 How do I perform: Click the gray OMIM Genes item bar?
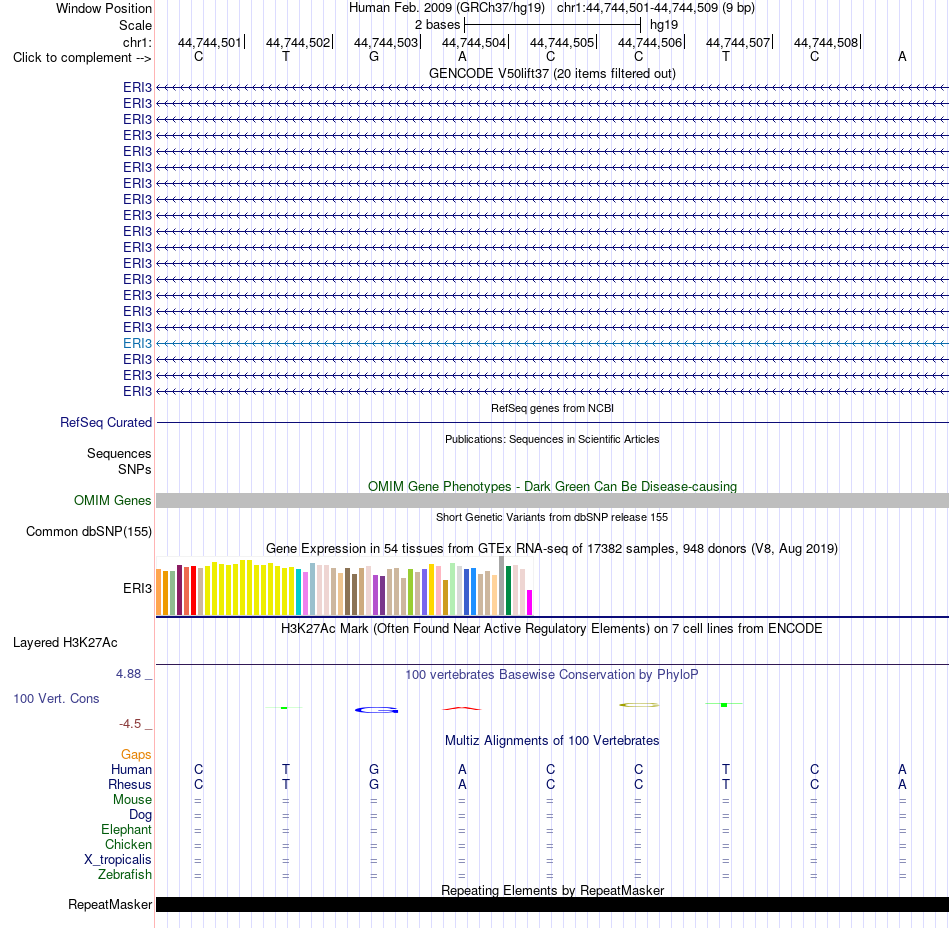(552, 500)
